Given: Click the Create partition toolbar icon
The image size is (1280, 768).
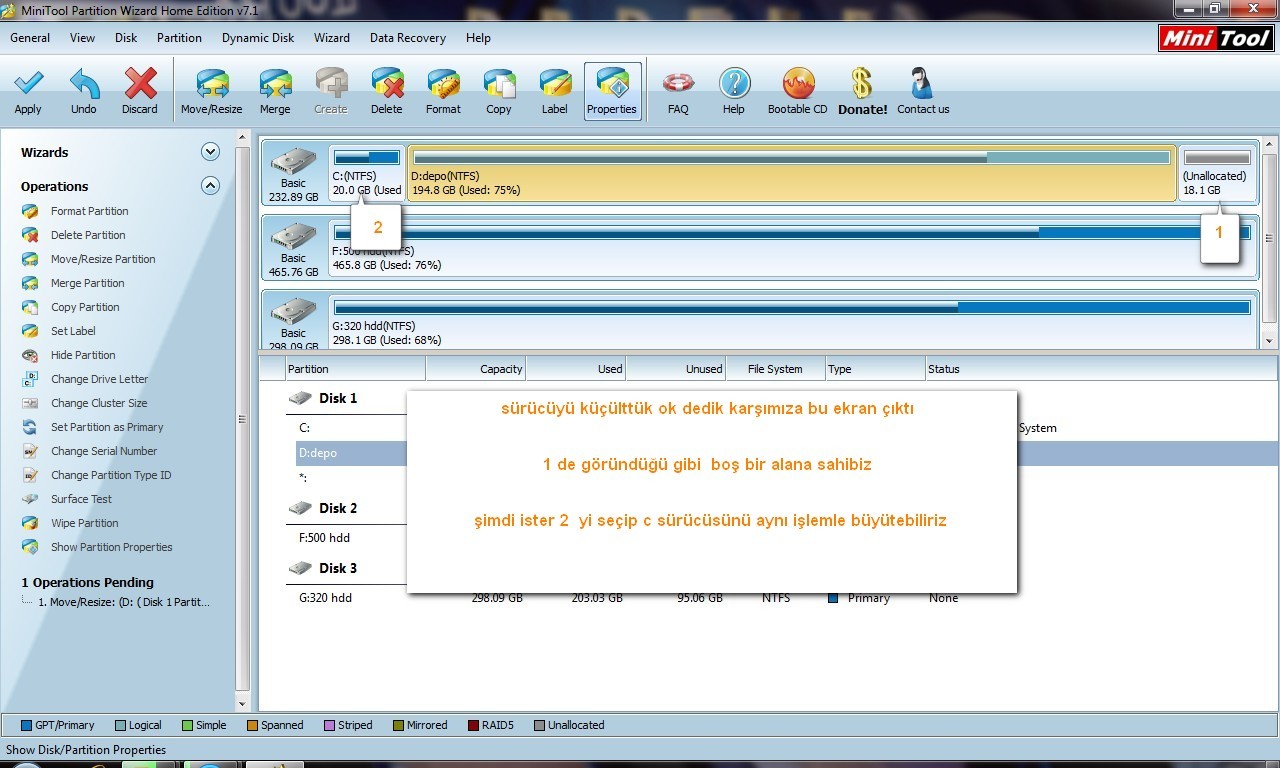Looking at the screenshot, I should (331, 85).
